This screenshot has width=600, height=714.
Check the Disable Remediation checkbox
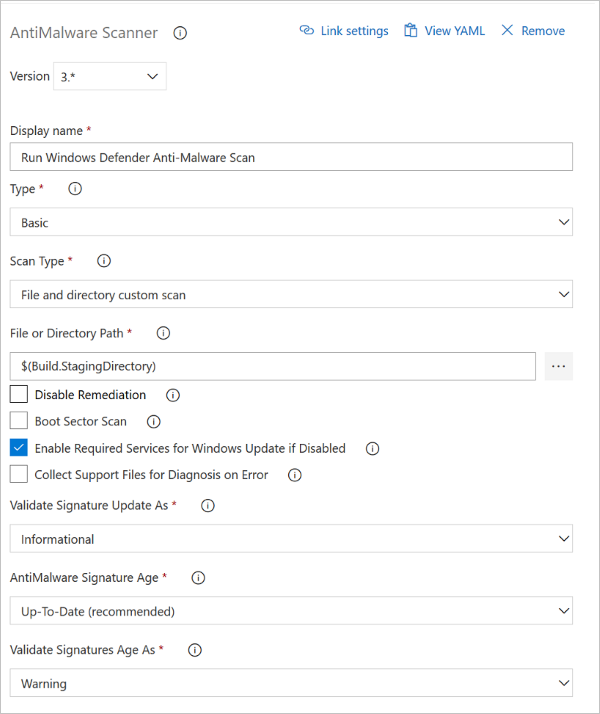pos(19,394)
